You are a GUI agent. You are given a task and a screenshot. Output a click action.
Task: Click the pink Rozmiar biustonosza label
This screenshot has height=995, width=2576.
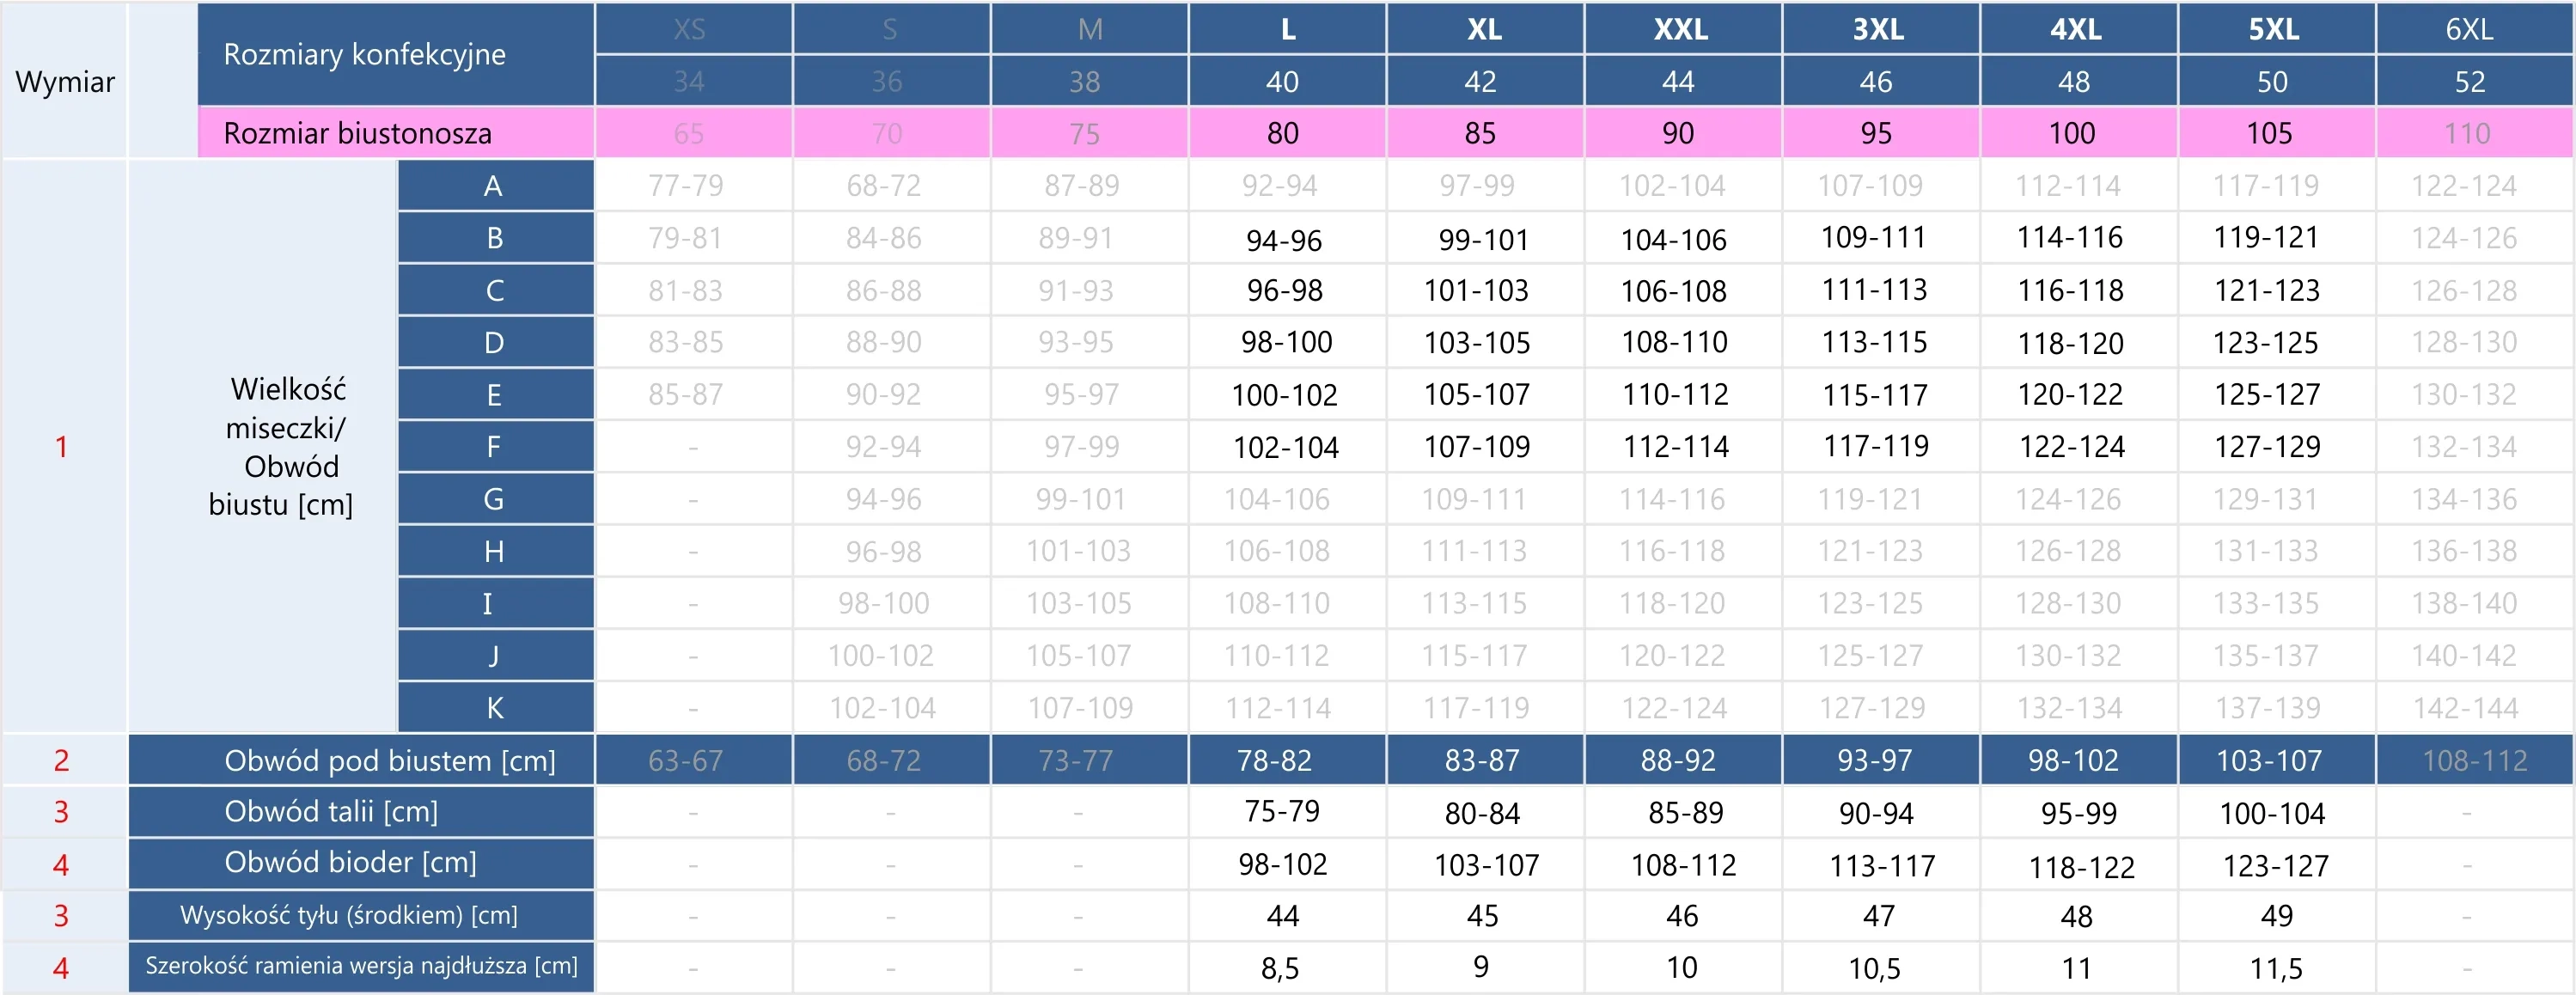tap(357, 133)
